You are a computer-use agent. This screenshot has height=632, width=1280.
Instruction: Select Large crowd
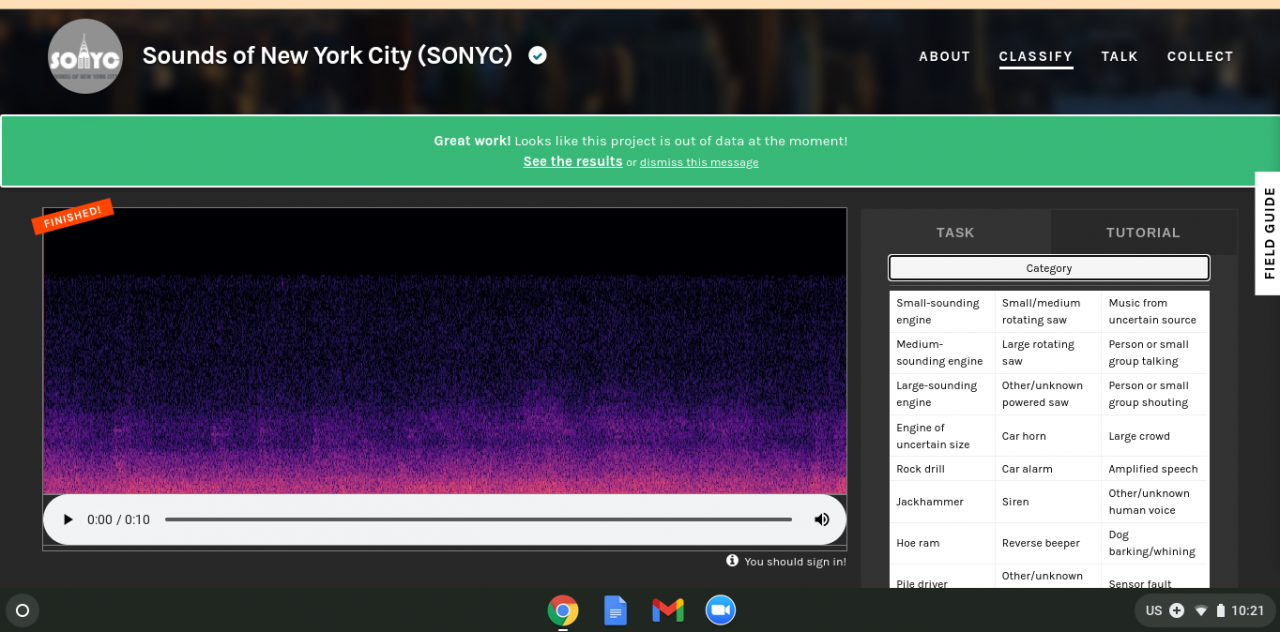click(1155, 436)
